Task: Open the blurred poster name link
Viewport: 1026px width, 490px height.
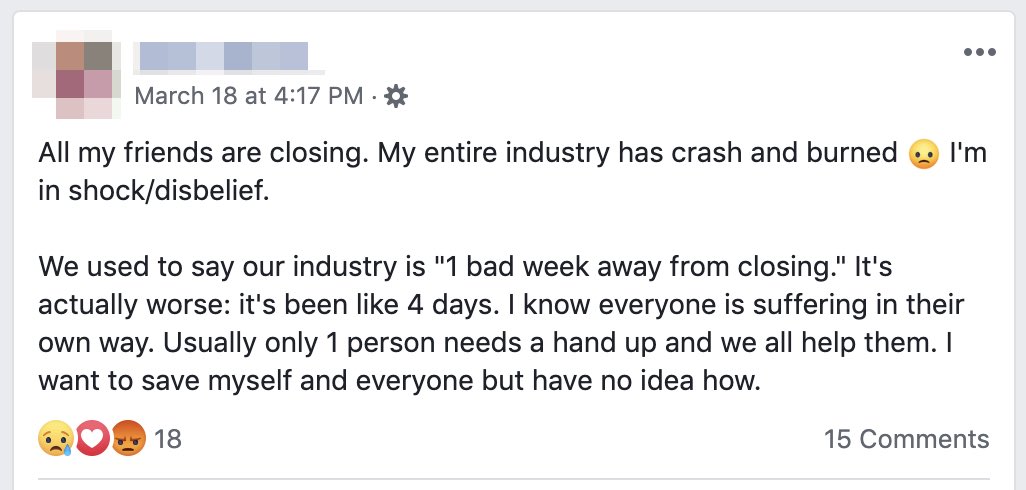Action: (223, 56)
